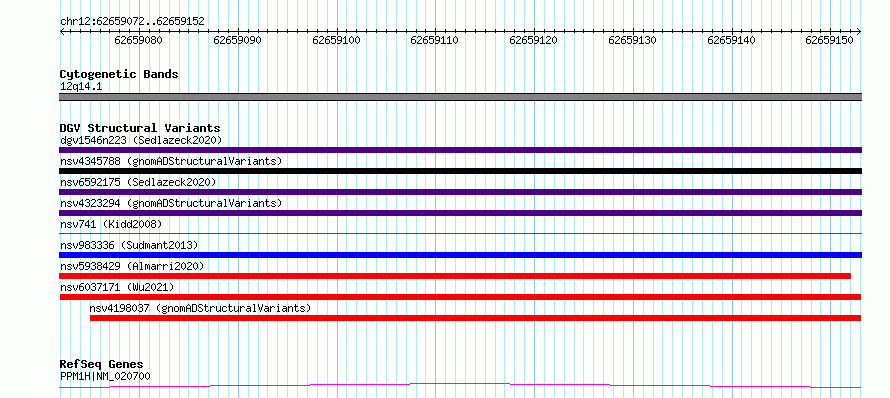Click the black nsv4345788 variant bar
Image resolution: width=890 pixels, height=398 pixels.
tap(460, 171)
